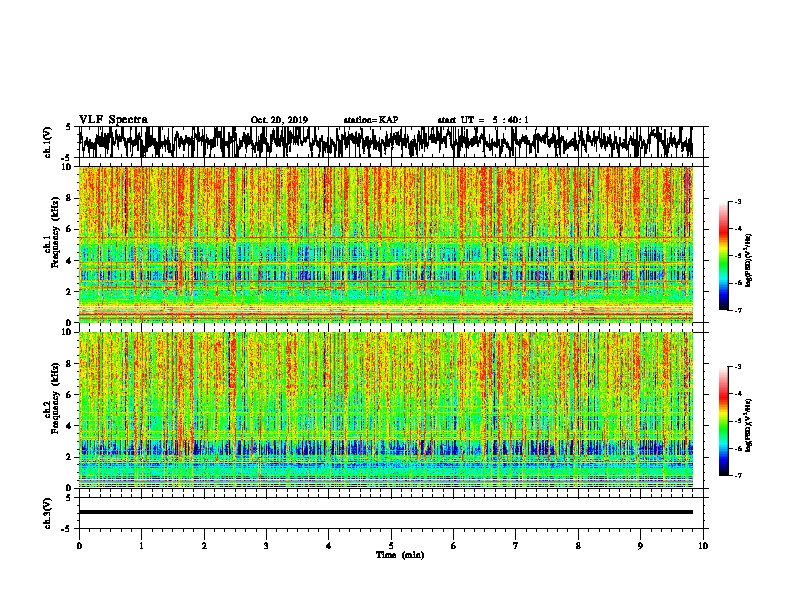Click the "-7" tick on ch.2 colorbar
Image resolution: width=792 pixels, height=612 pixels.
pos(738,475)
